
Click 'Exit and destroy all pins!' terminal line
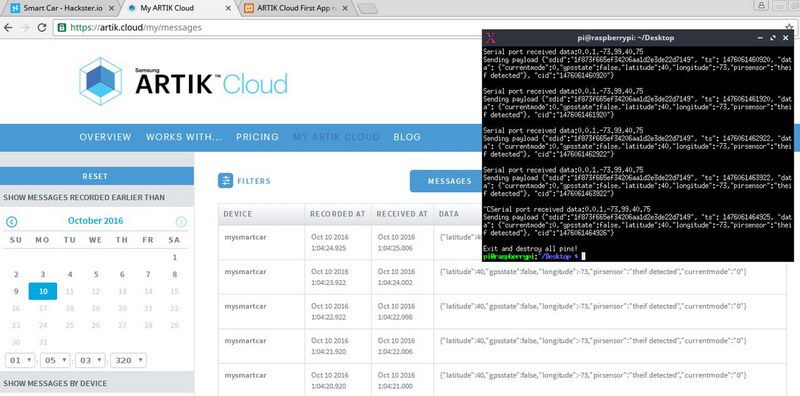(x=531, y=248)
